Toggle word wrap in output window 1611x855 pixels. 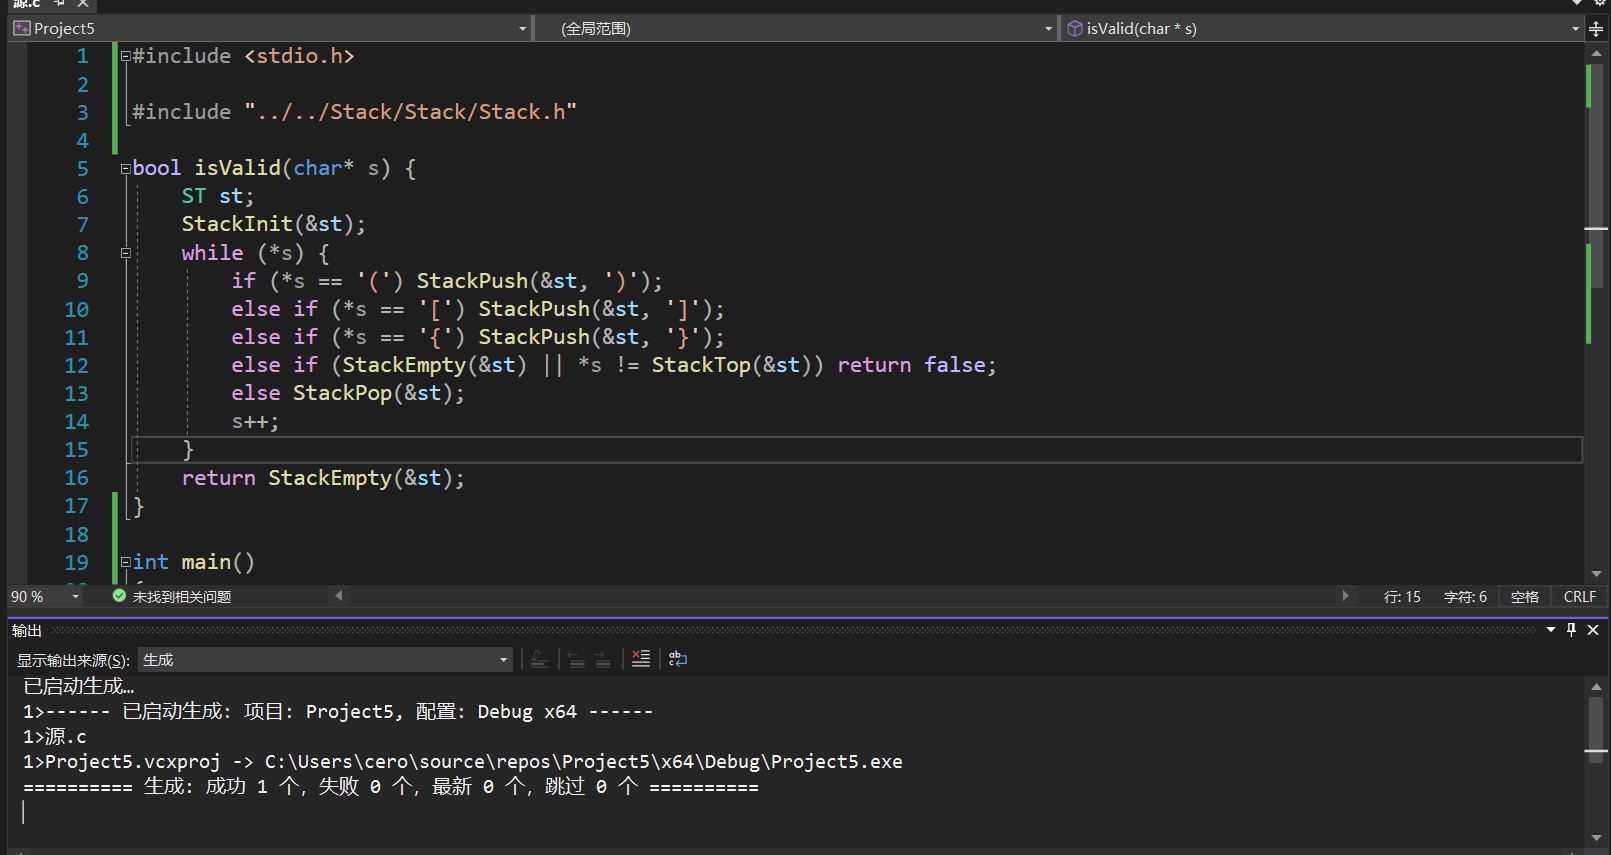click(678, 658)
